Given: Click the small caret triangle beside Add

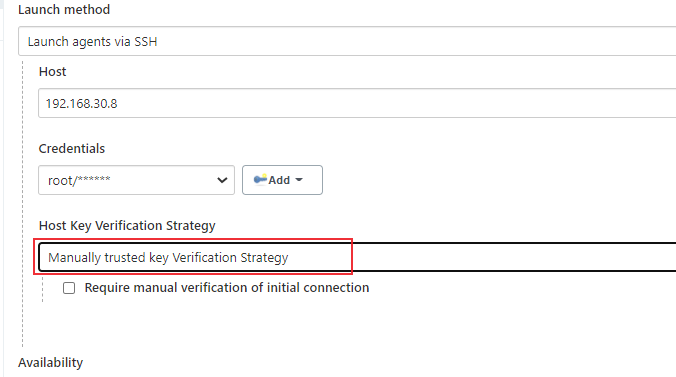Looking at the screenshot, I should 299,180.
